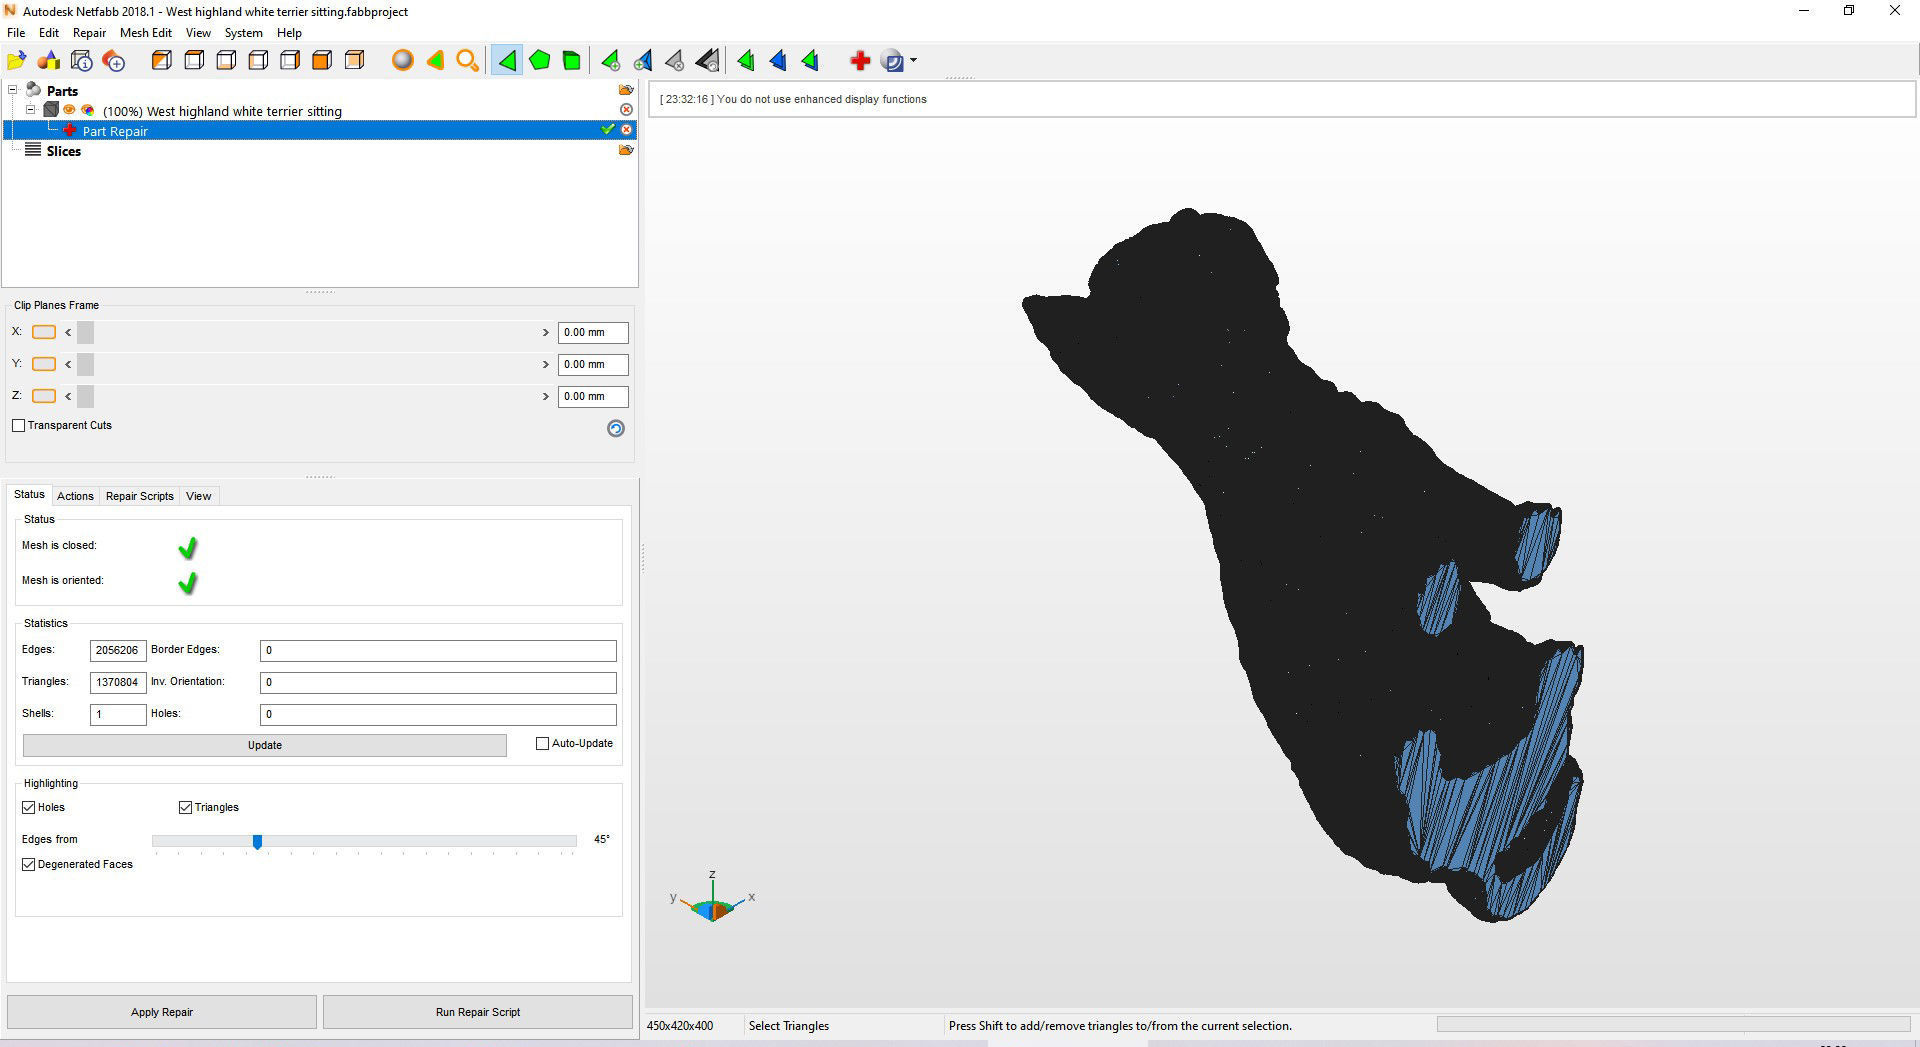The width and height of the screenshot is (1920, 1047).
Task: Click the sphere display options toolbar icon
Action: pos(893,61)
